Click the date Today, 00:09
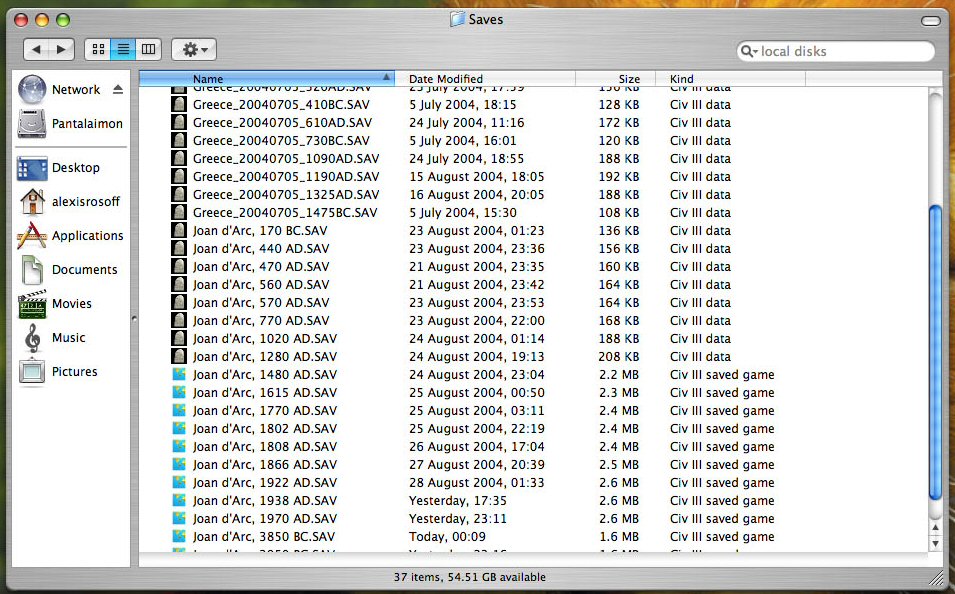This screenshot has height=594, width=955. pos(447,537)
